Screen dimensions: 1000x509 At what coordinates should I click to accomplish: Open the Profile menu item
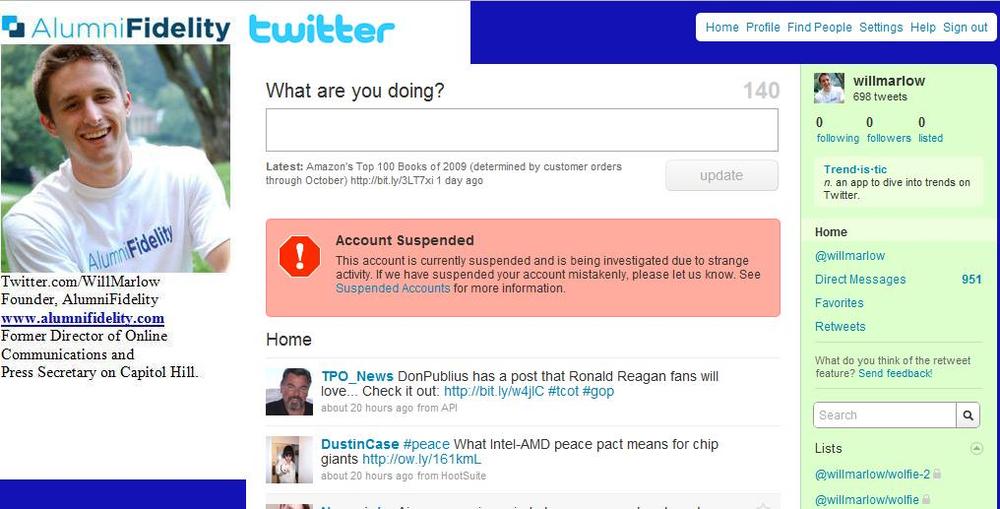tap(763, 27)
